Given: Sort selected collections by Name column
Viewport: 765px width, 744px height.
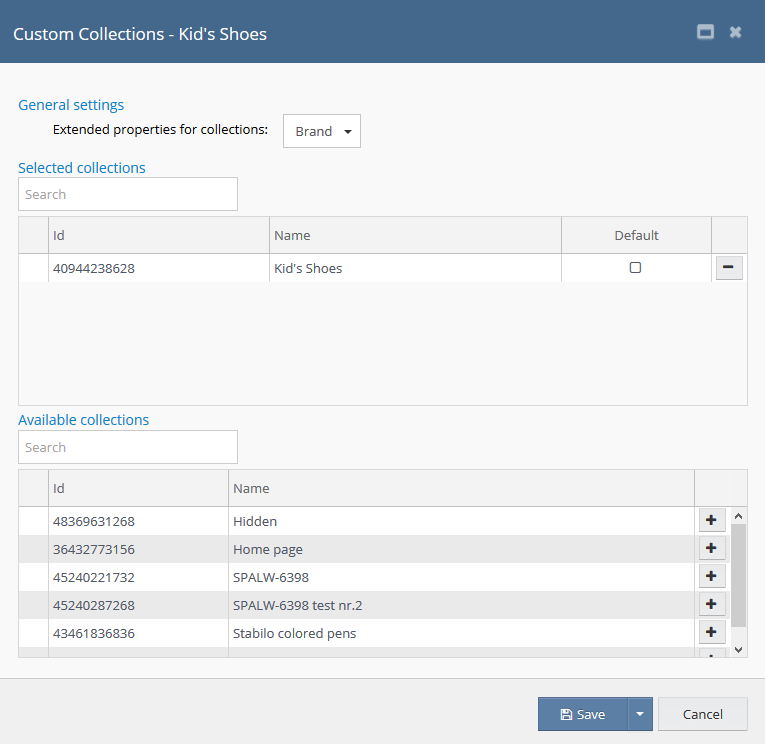Looking at the screenshot, I should (x=415, y=235).
